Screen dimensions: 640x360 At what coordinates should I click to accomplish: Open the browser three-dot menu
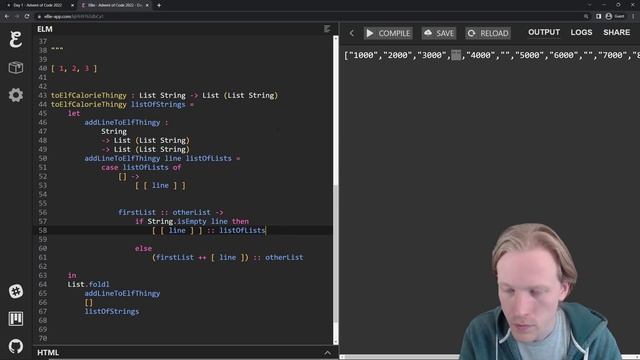(633, 16)
